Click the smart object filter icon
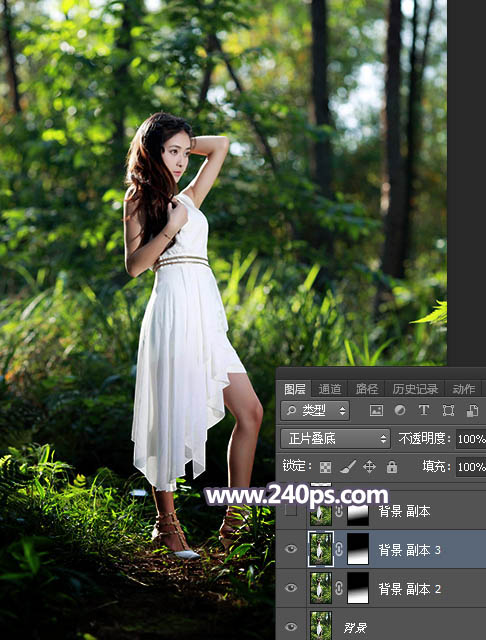Image resolution: width=486 pixels, height=640 pixels. (x=472, y=410)
